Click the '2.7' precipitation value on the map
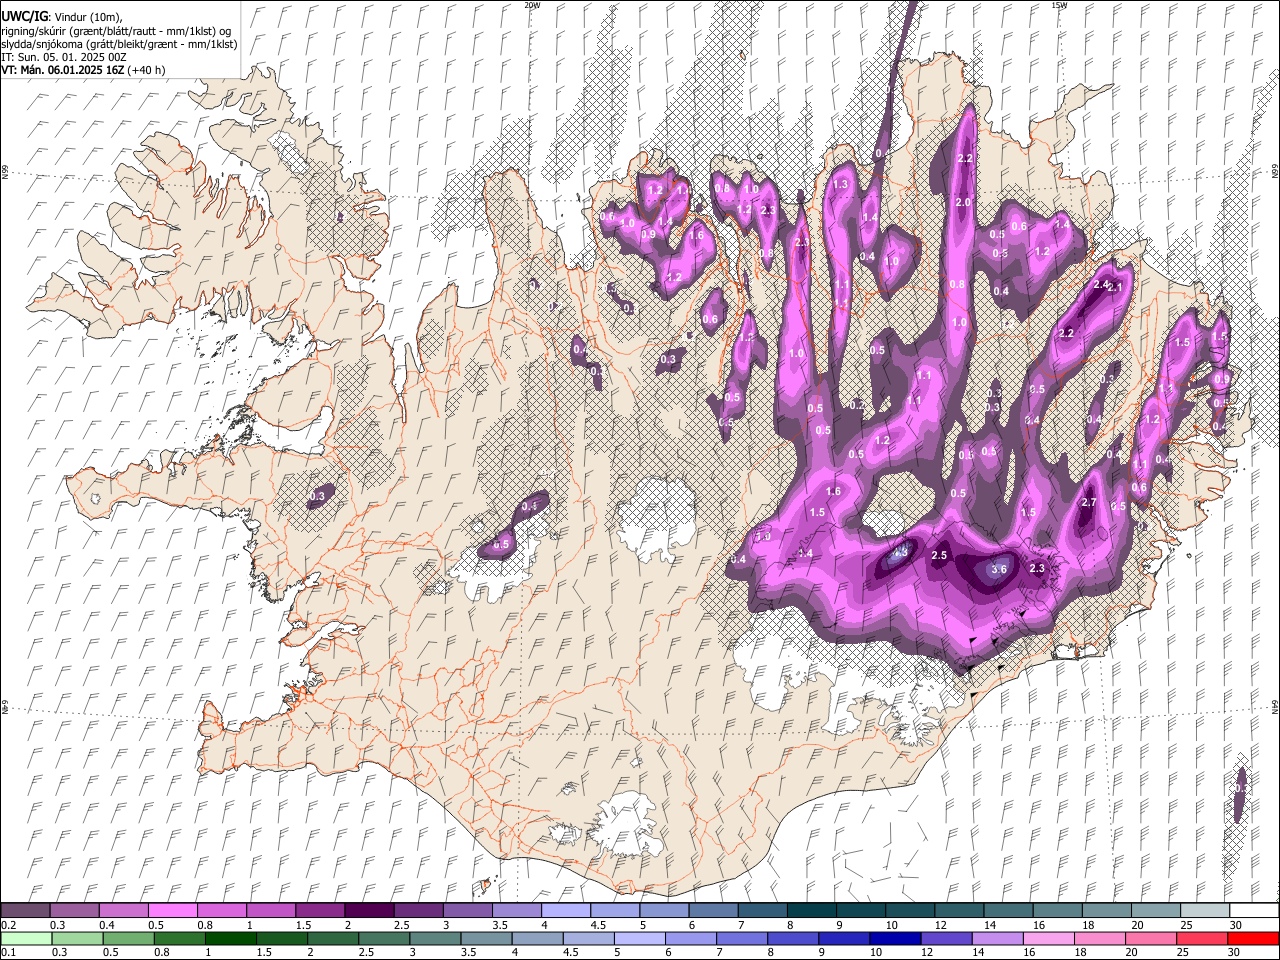Screen dimensions: 1280x960 [x=1089, y=503]
